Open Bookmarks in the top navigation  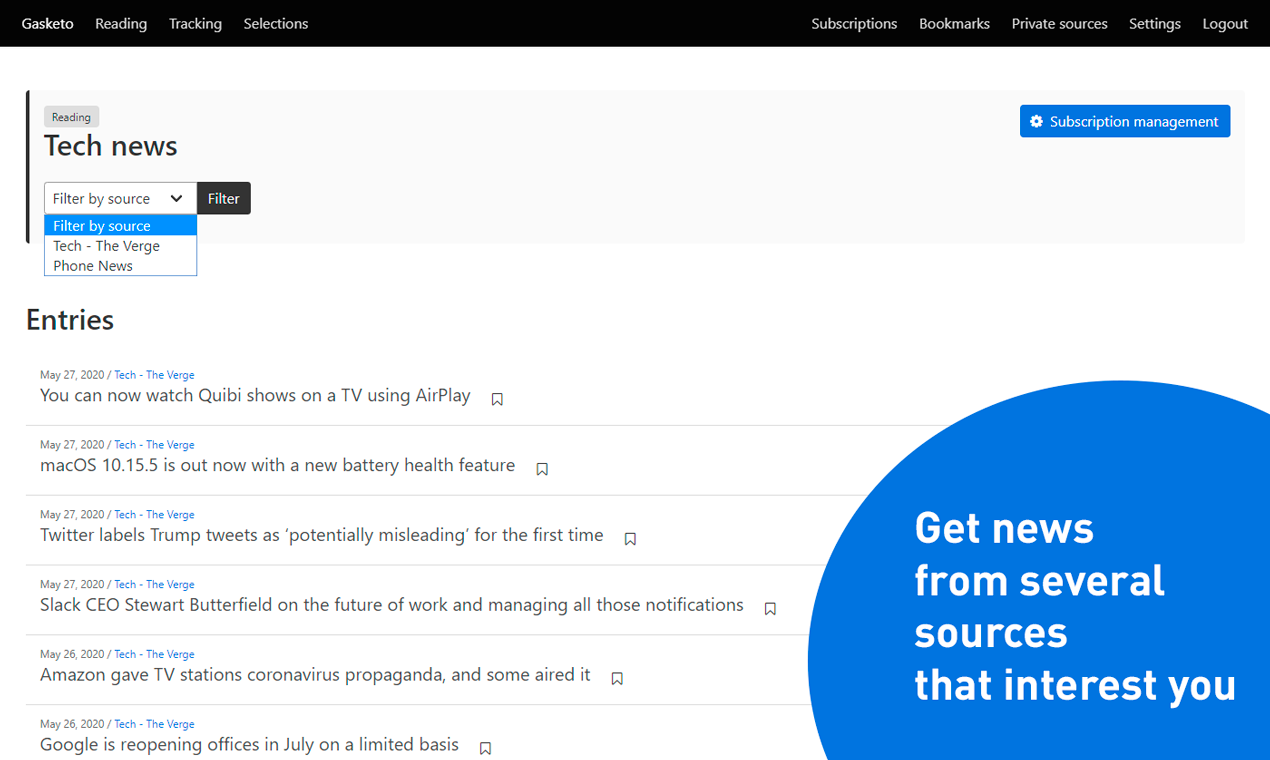click(x=954, y=23)
